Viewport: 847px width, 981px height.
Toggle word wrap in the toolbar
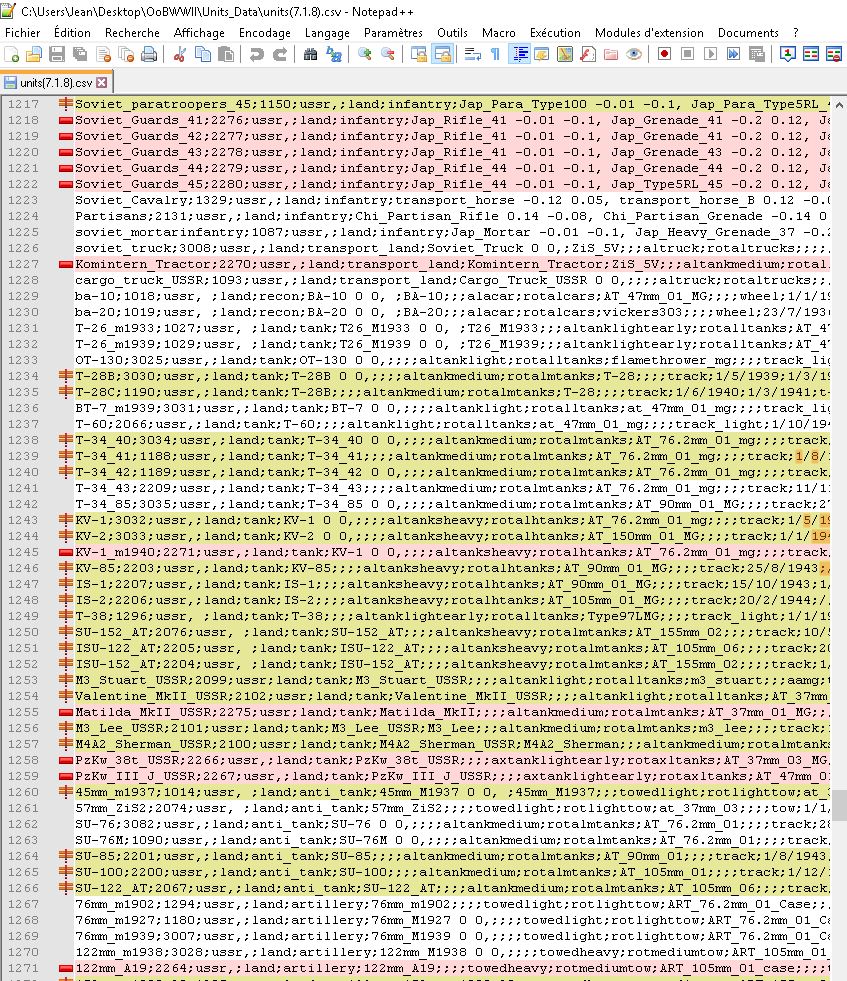click(472, 54)
